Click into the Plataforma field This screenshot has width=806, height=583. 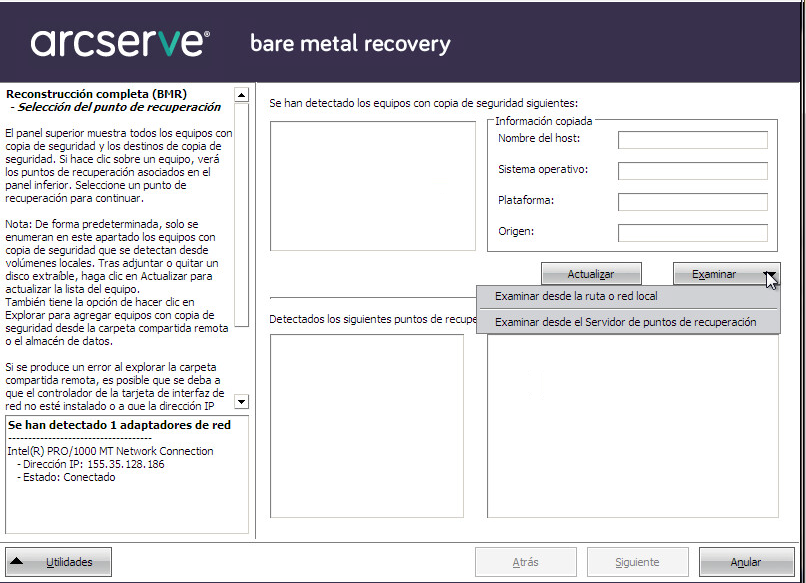[x=692, y=202]
